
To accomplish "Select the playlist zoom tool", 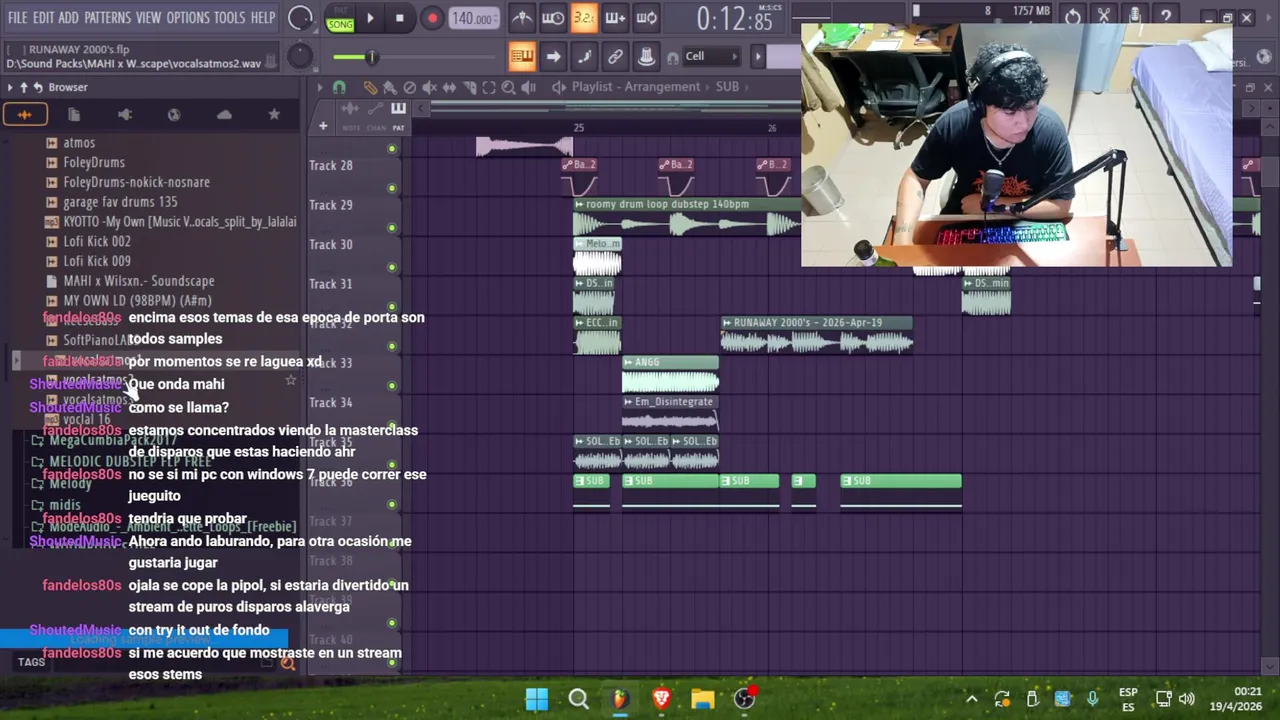I will 508,87.
